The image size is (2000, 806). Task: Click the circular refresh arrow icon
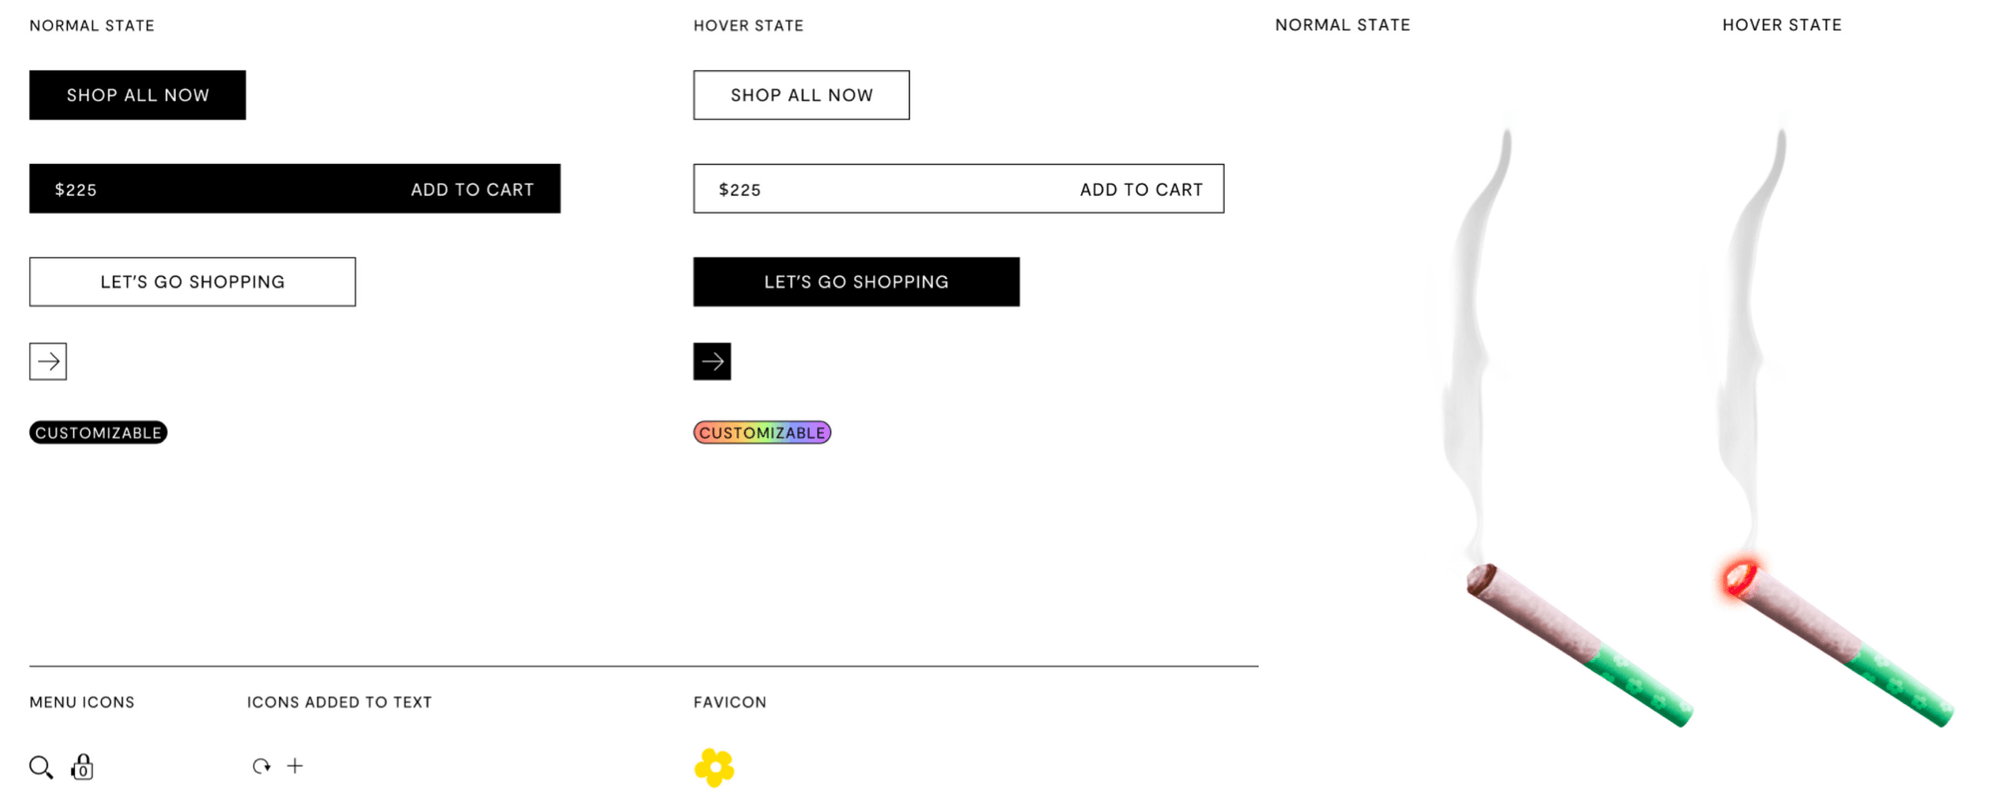tap(261, 766)
